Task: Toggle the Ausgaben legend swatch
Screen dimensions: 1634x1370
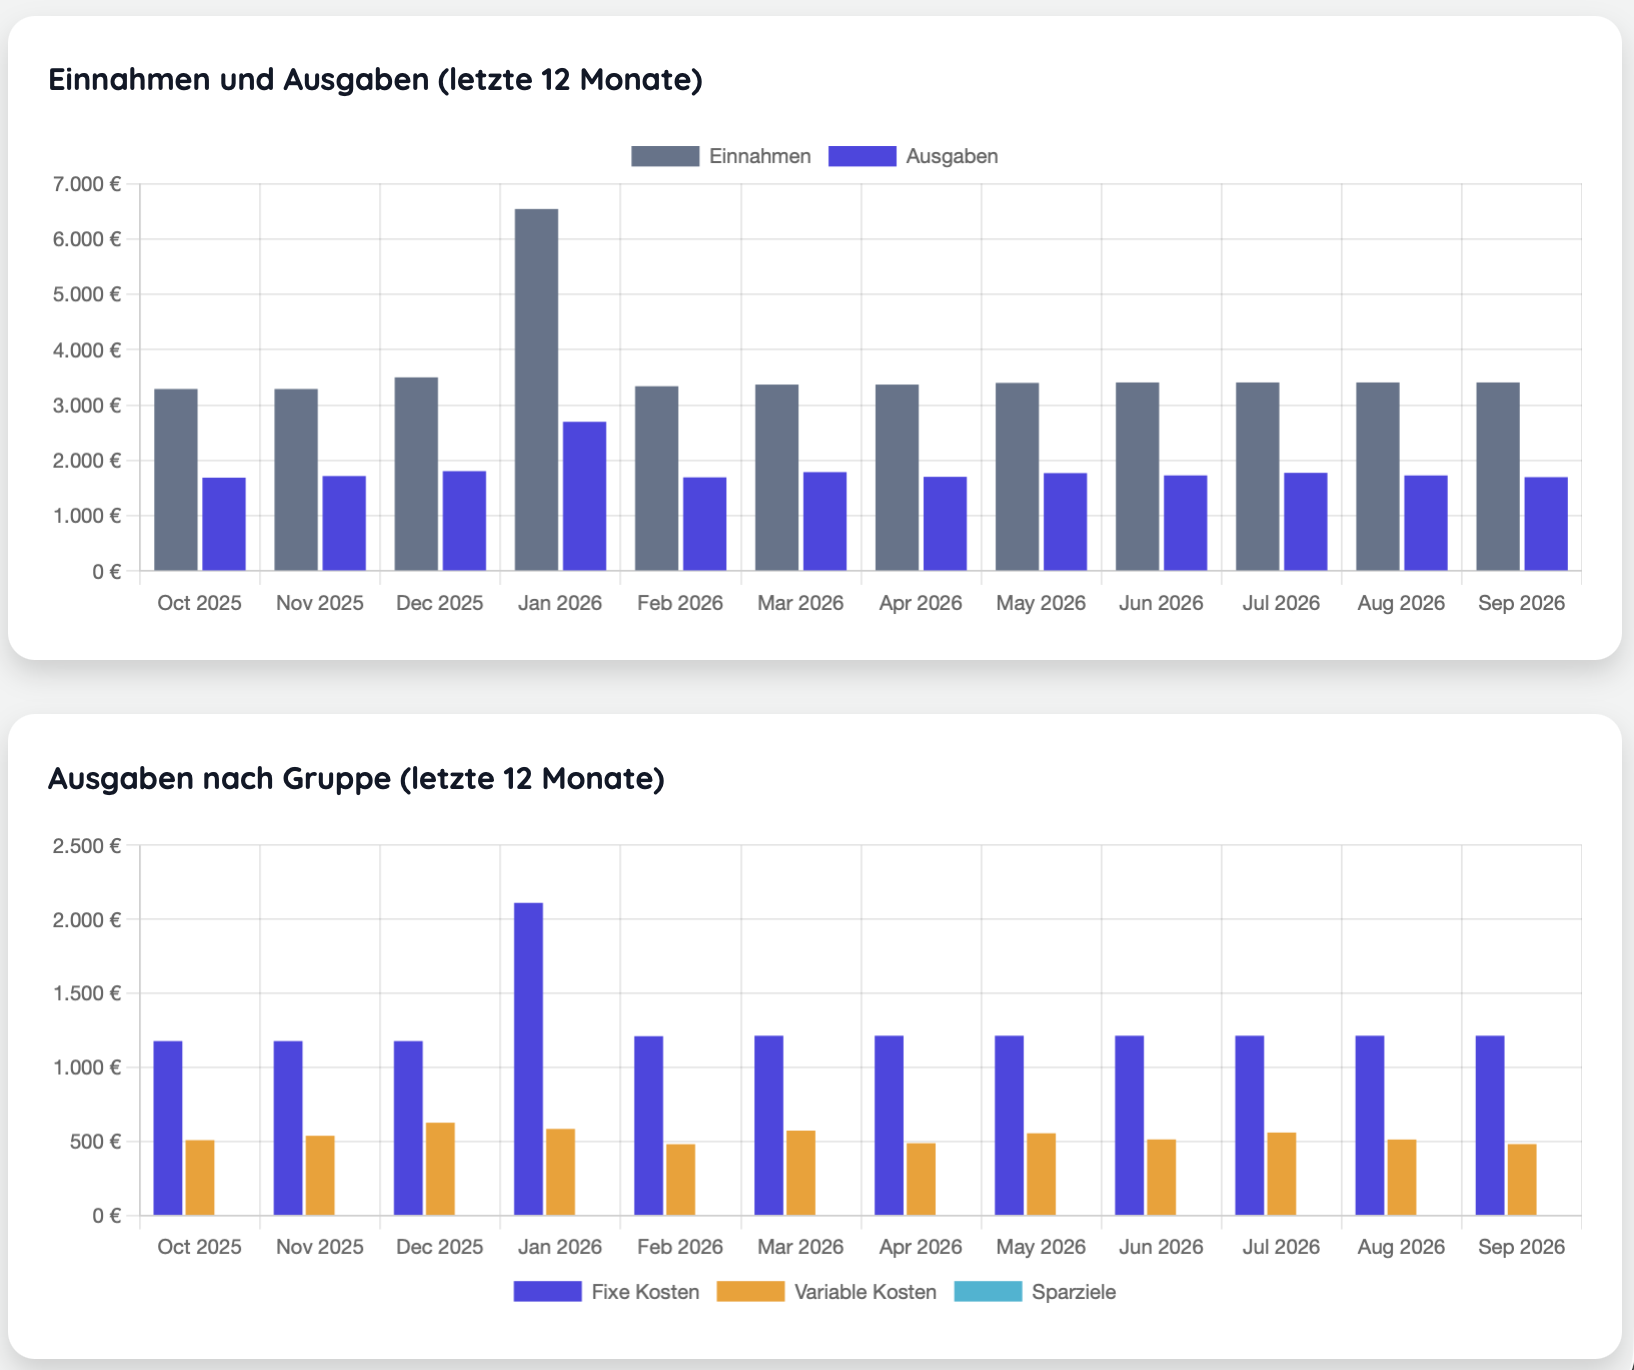Action: point(862,156)
